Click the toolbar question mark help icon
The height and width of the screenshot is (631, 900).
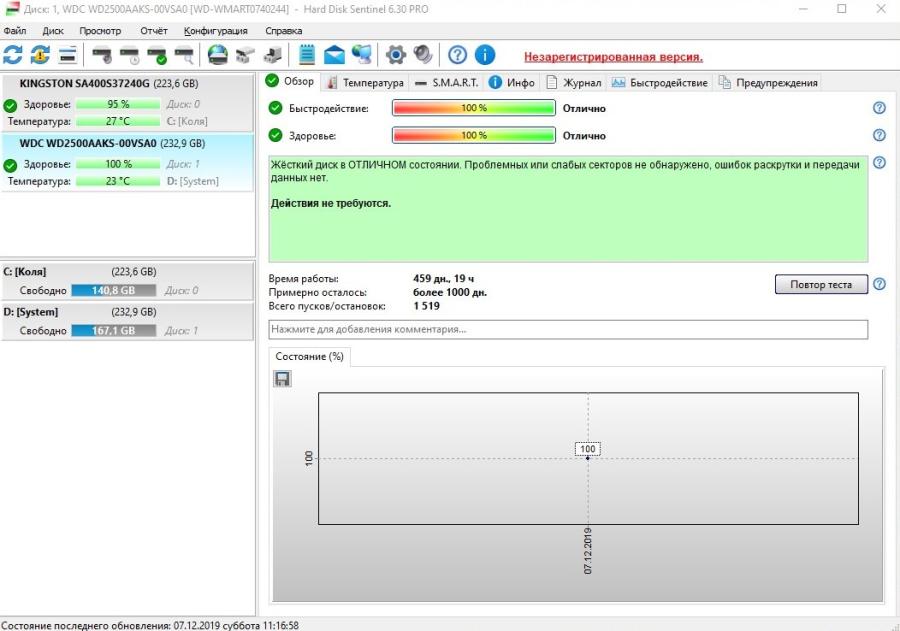click(457, 55)
